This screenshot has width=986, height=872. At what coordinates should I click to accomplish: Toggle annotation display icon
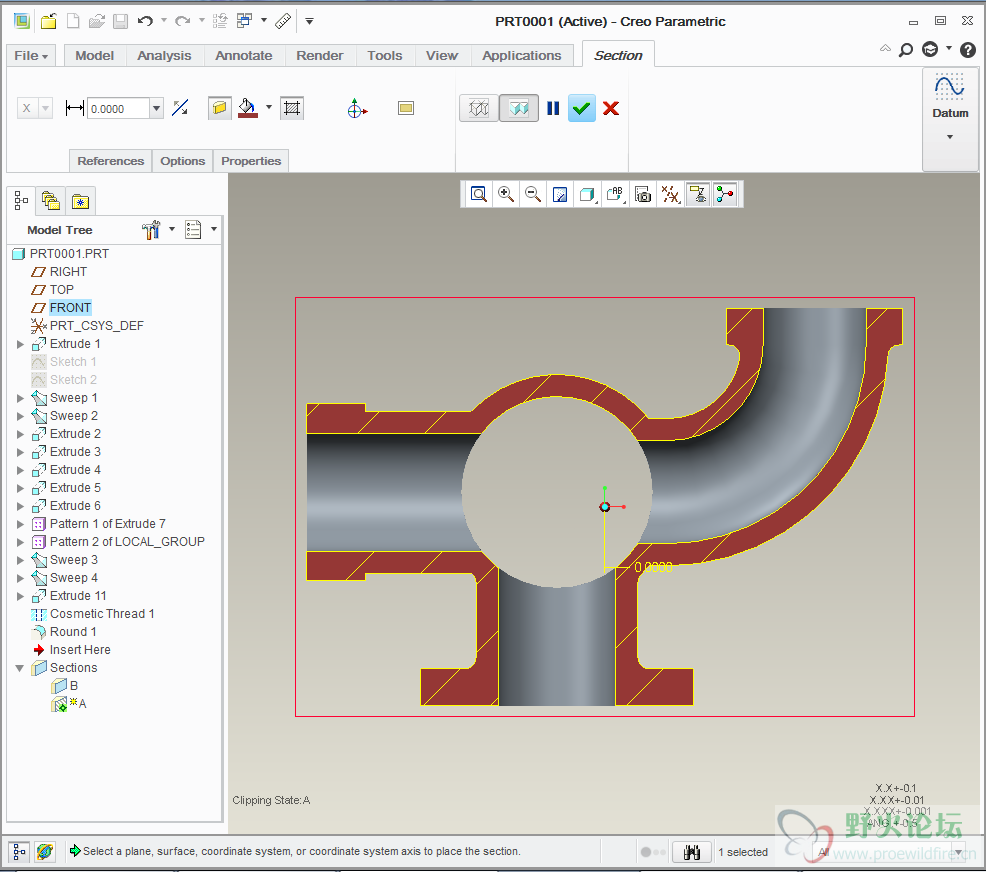coord(698,194)
